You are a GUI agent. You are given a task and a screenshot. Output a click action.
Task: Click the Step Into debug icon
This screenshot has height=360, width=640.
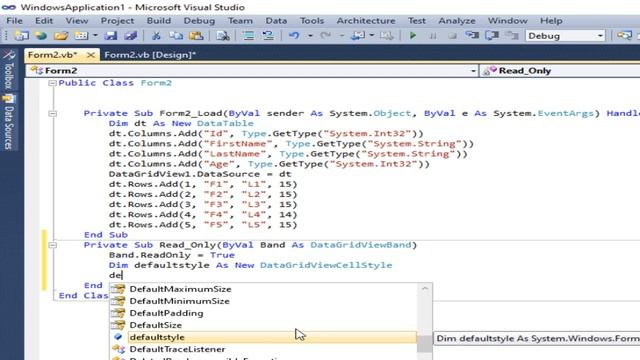472,36
